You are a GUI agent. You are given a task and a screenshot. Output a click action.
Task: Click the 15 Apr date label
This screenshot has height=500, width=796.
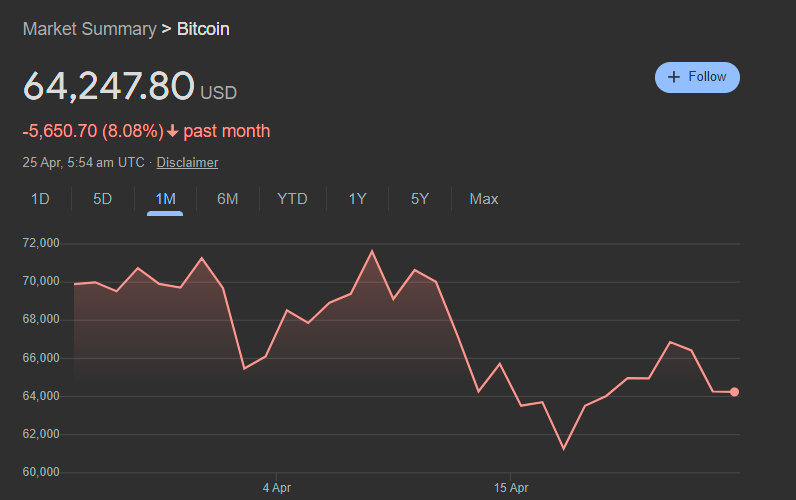click(x=511, y=488)
